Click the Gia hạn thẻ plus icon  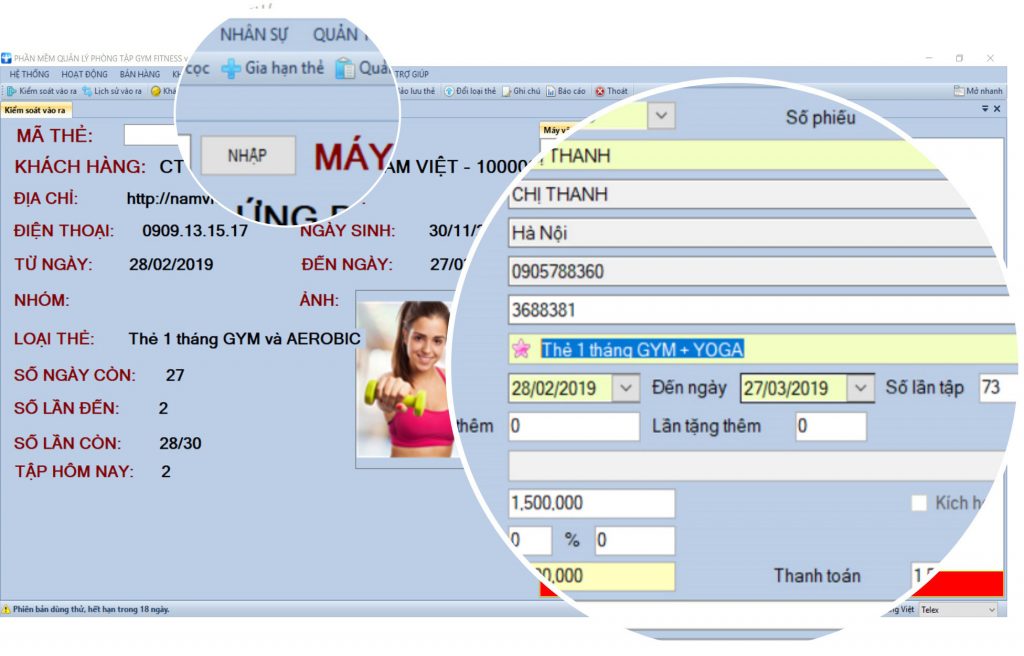coord(231,69)
